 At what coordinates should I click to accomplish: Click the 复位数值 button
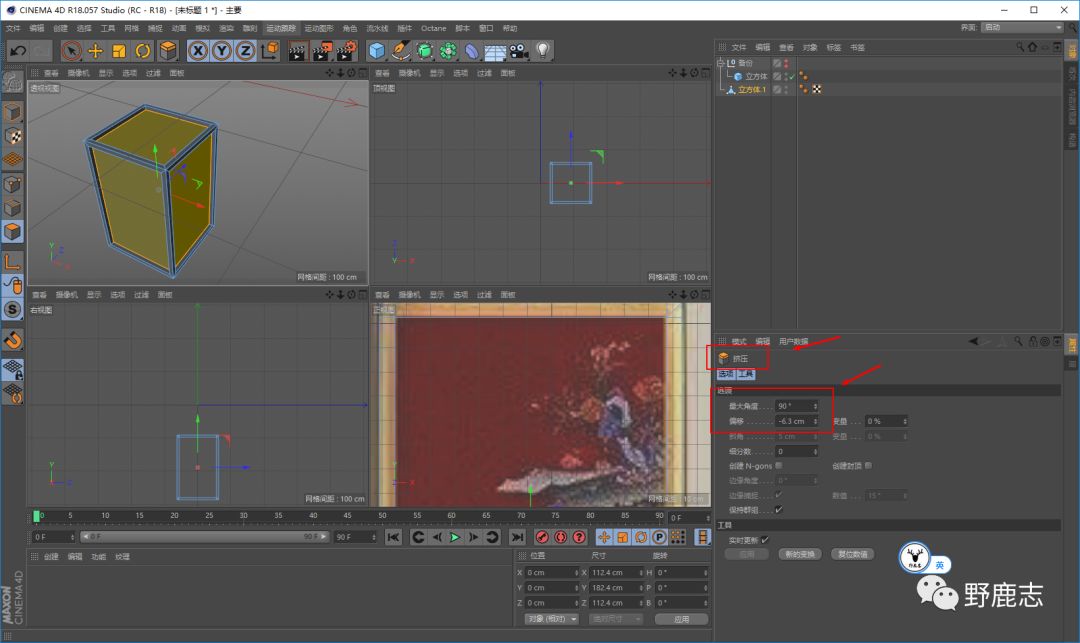point(853,554)
